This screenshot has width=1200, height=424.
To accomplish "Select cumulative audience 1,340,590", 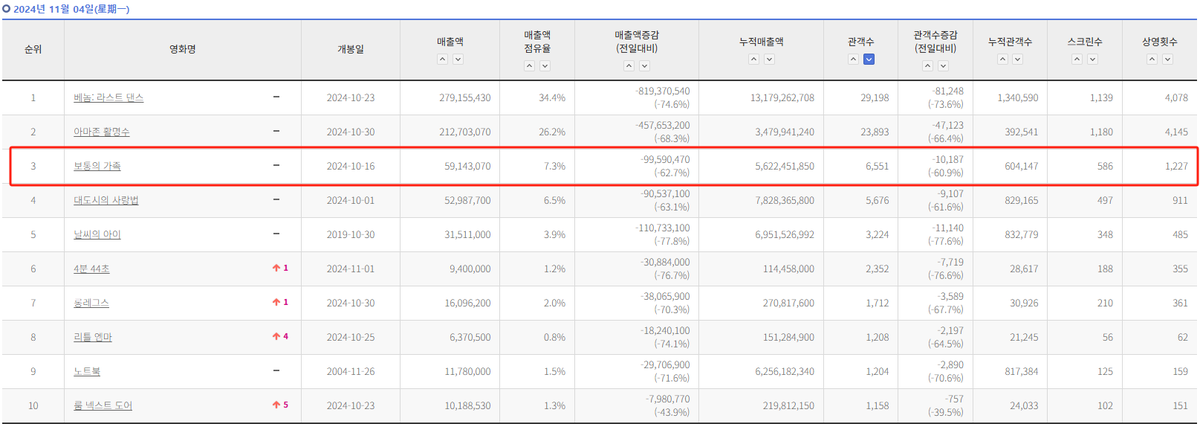I will (x=1018, y=98).
